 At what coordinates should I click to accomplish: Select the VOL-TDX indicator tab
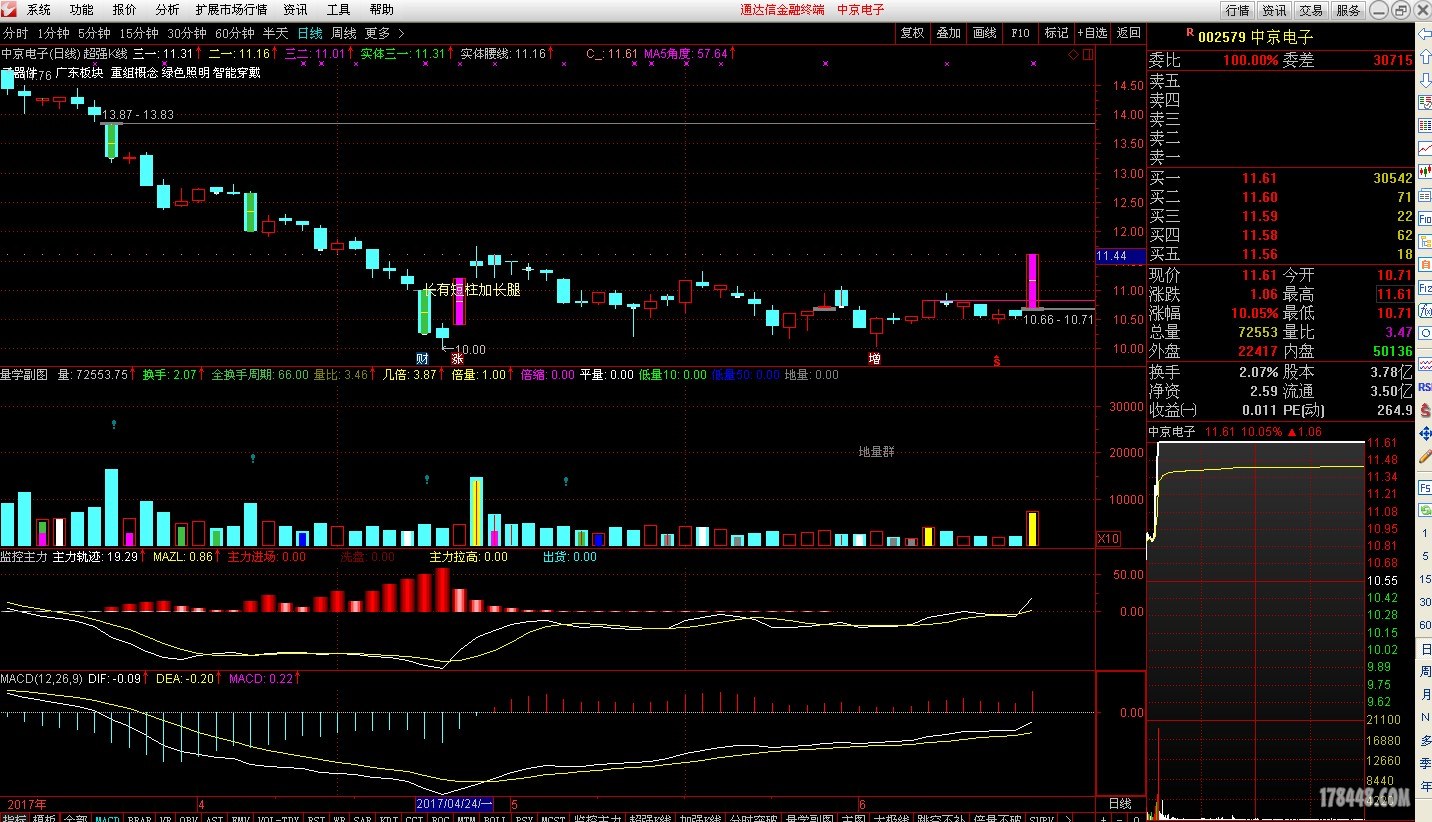point(280,819)
